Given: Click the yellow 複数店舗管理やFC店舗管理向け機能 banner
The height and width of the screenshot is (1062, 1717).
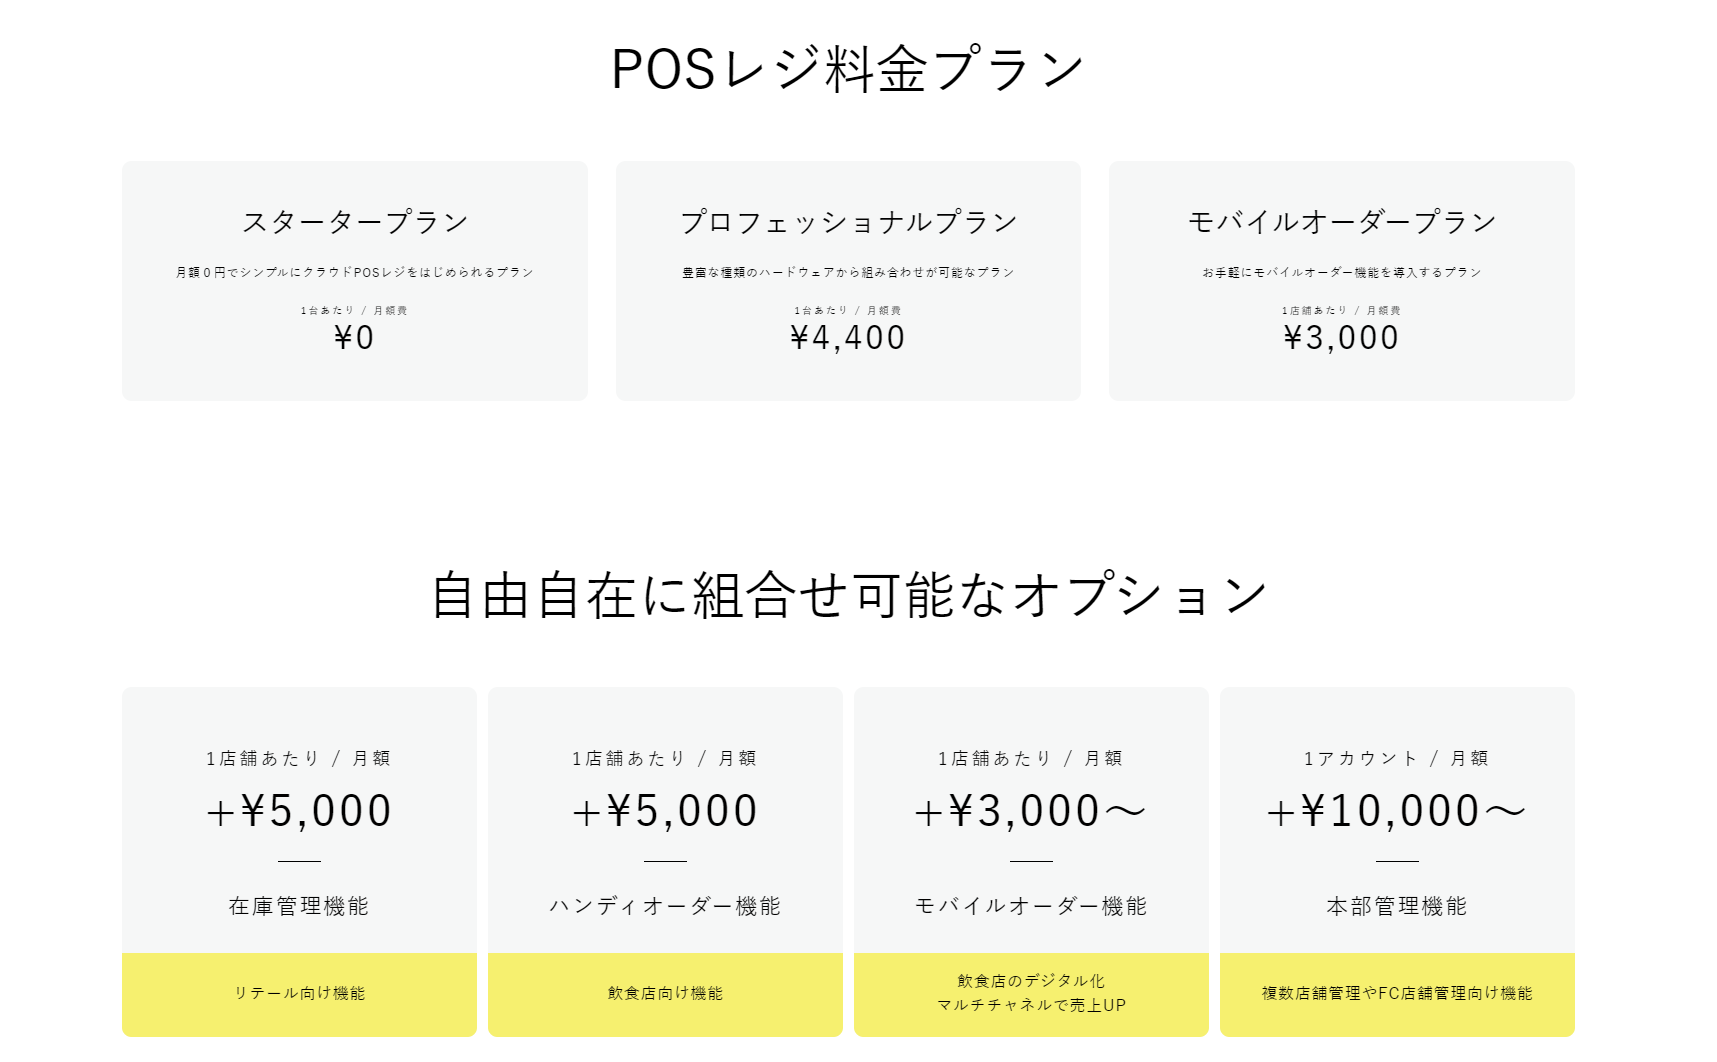Looking at the screenshot, I should click(x=1397, y=994).
